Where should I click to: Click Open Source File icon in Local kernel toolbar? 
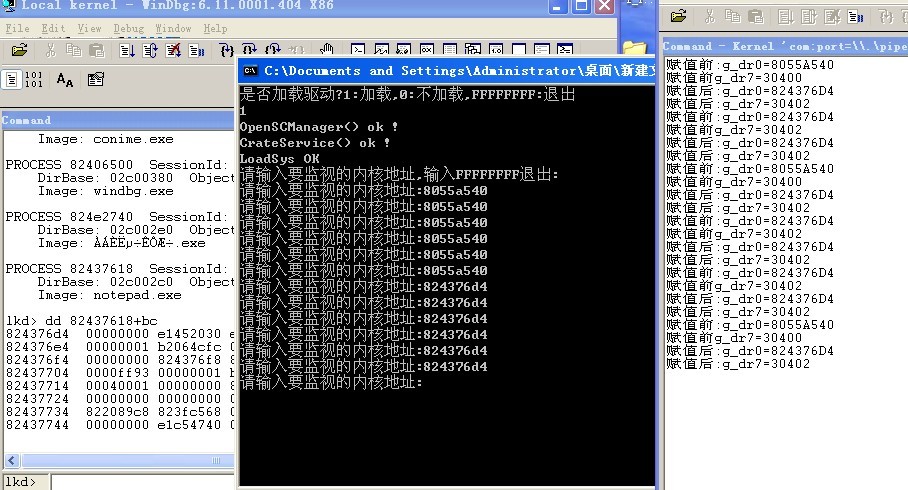(x=19, y=50)
